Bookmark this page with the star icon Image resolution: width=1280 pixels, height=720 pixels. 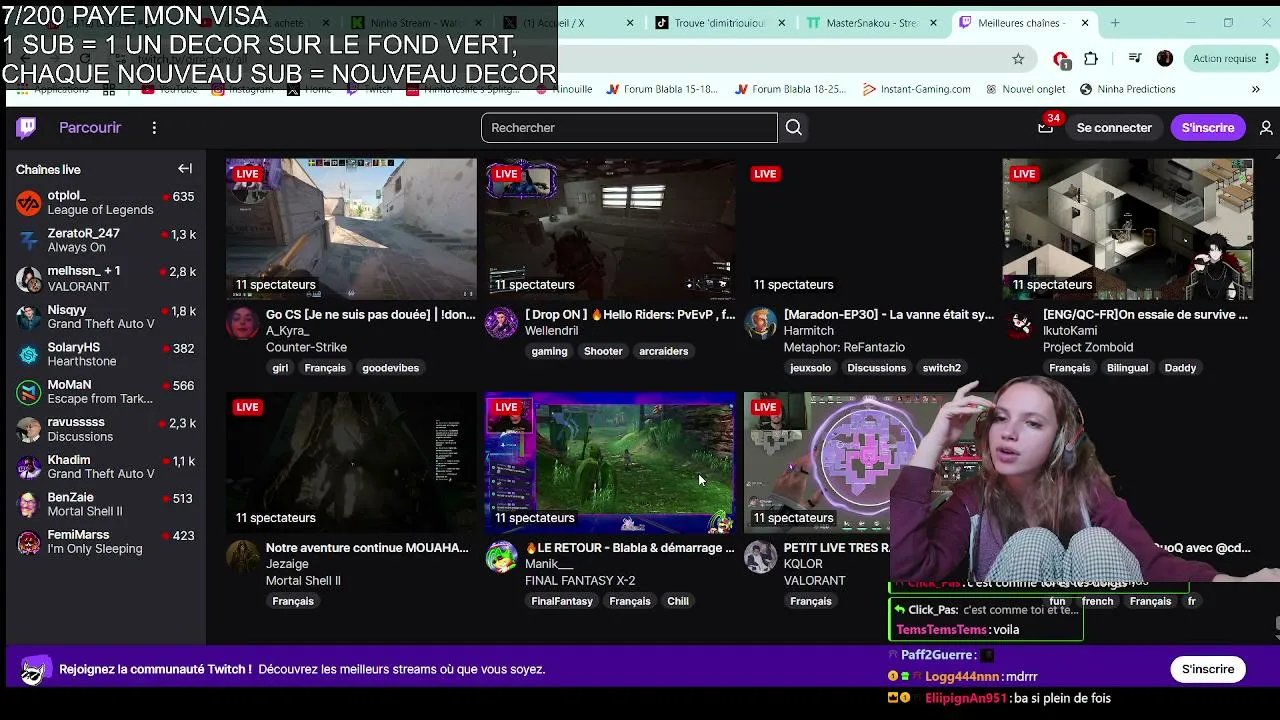tap(1018, 59)
